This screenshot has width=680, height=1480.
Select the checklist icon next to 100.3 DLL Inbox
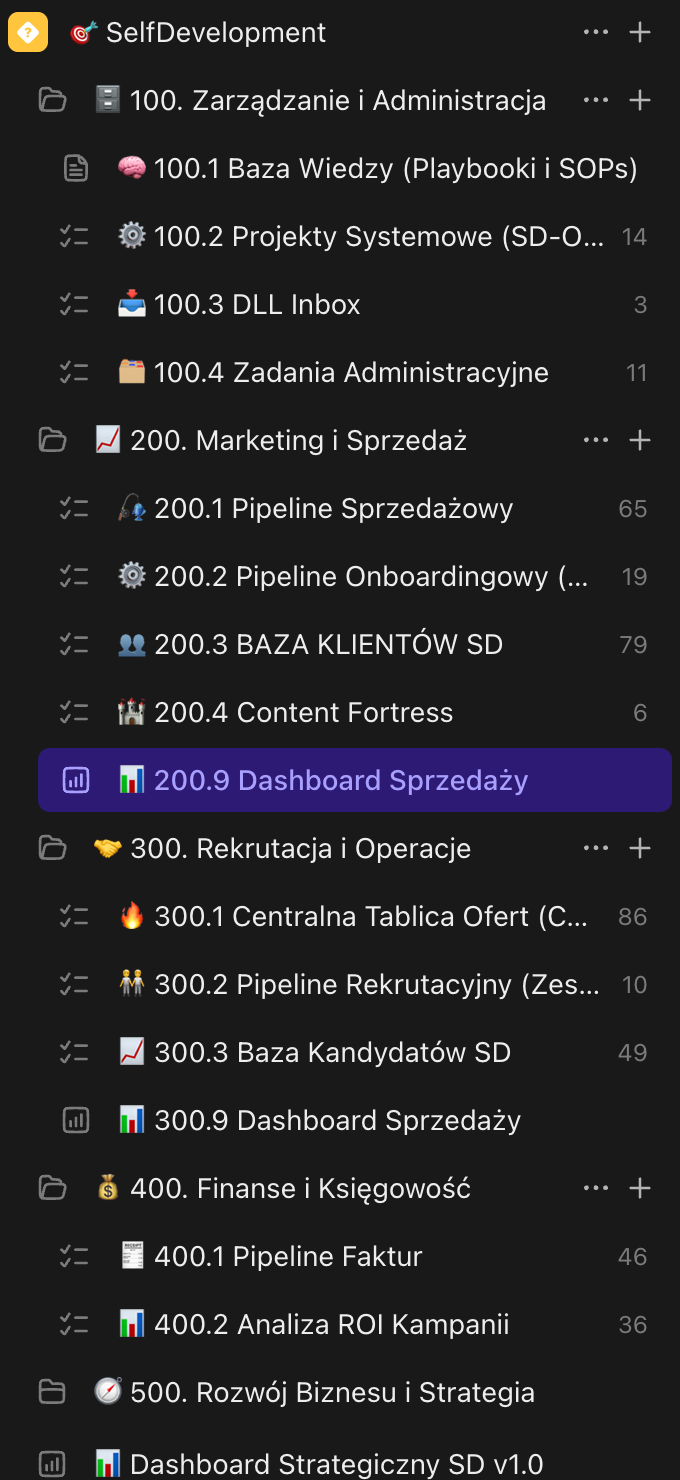point(75,304)
